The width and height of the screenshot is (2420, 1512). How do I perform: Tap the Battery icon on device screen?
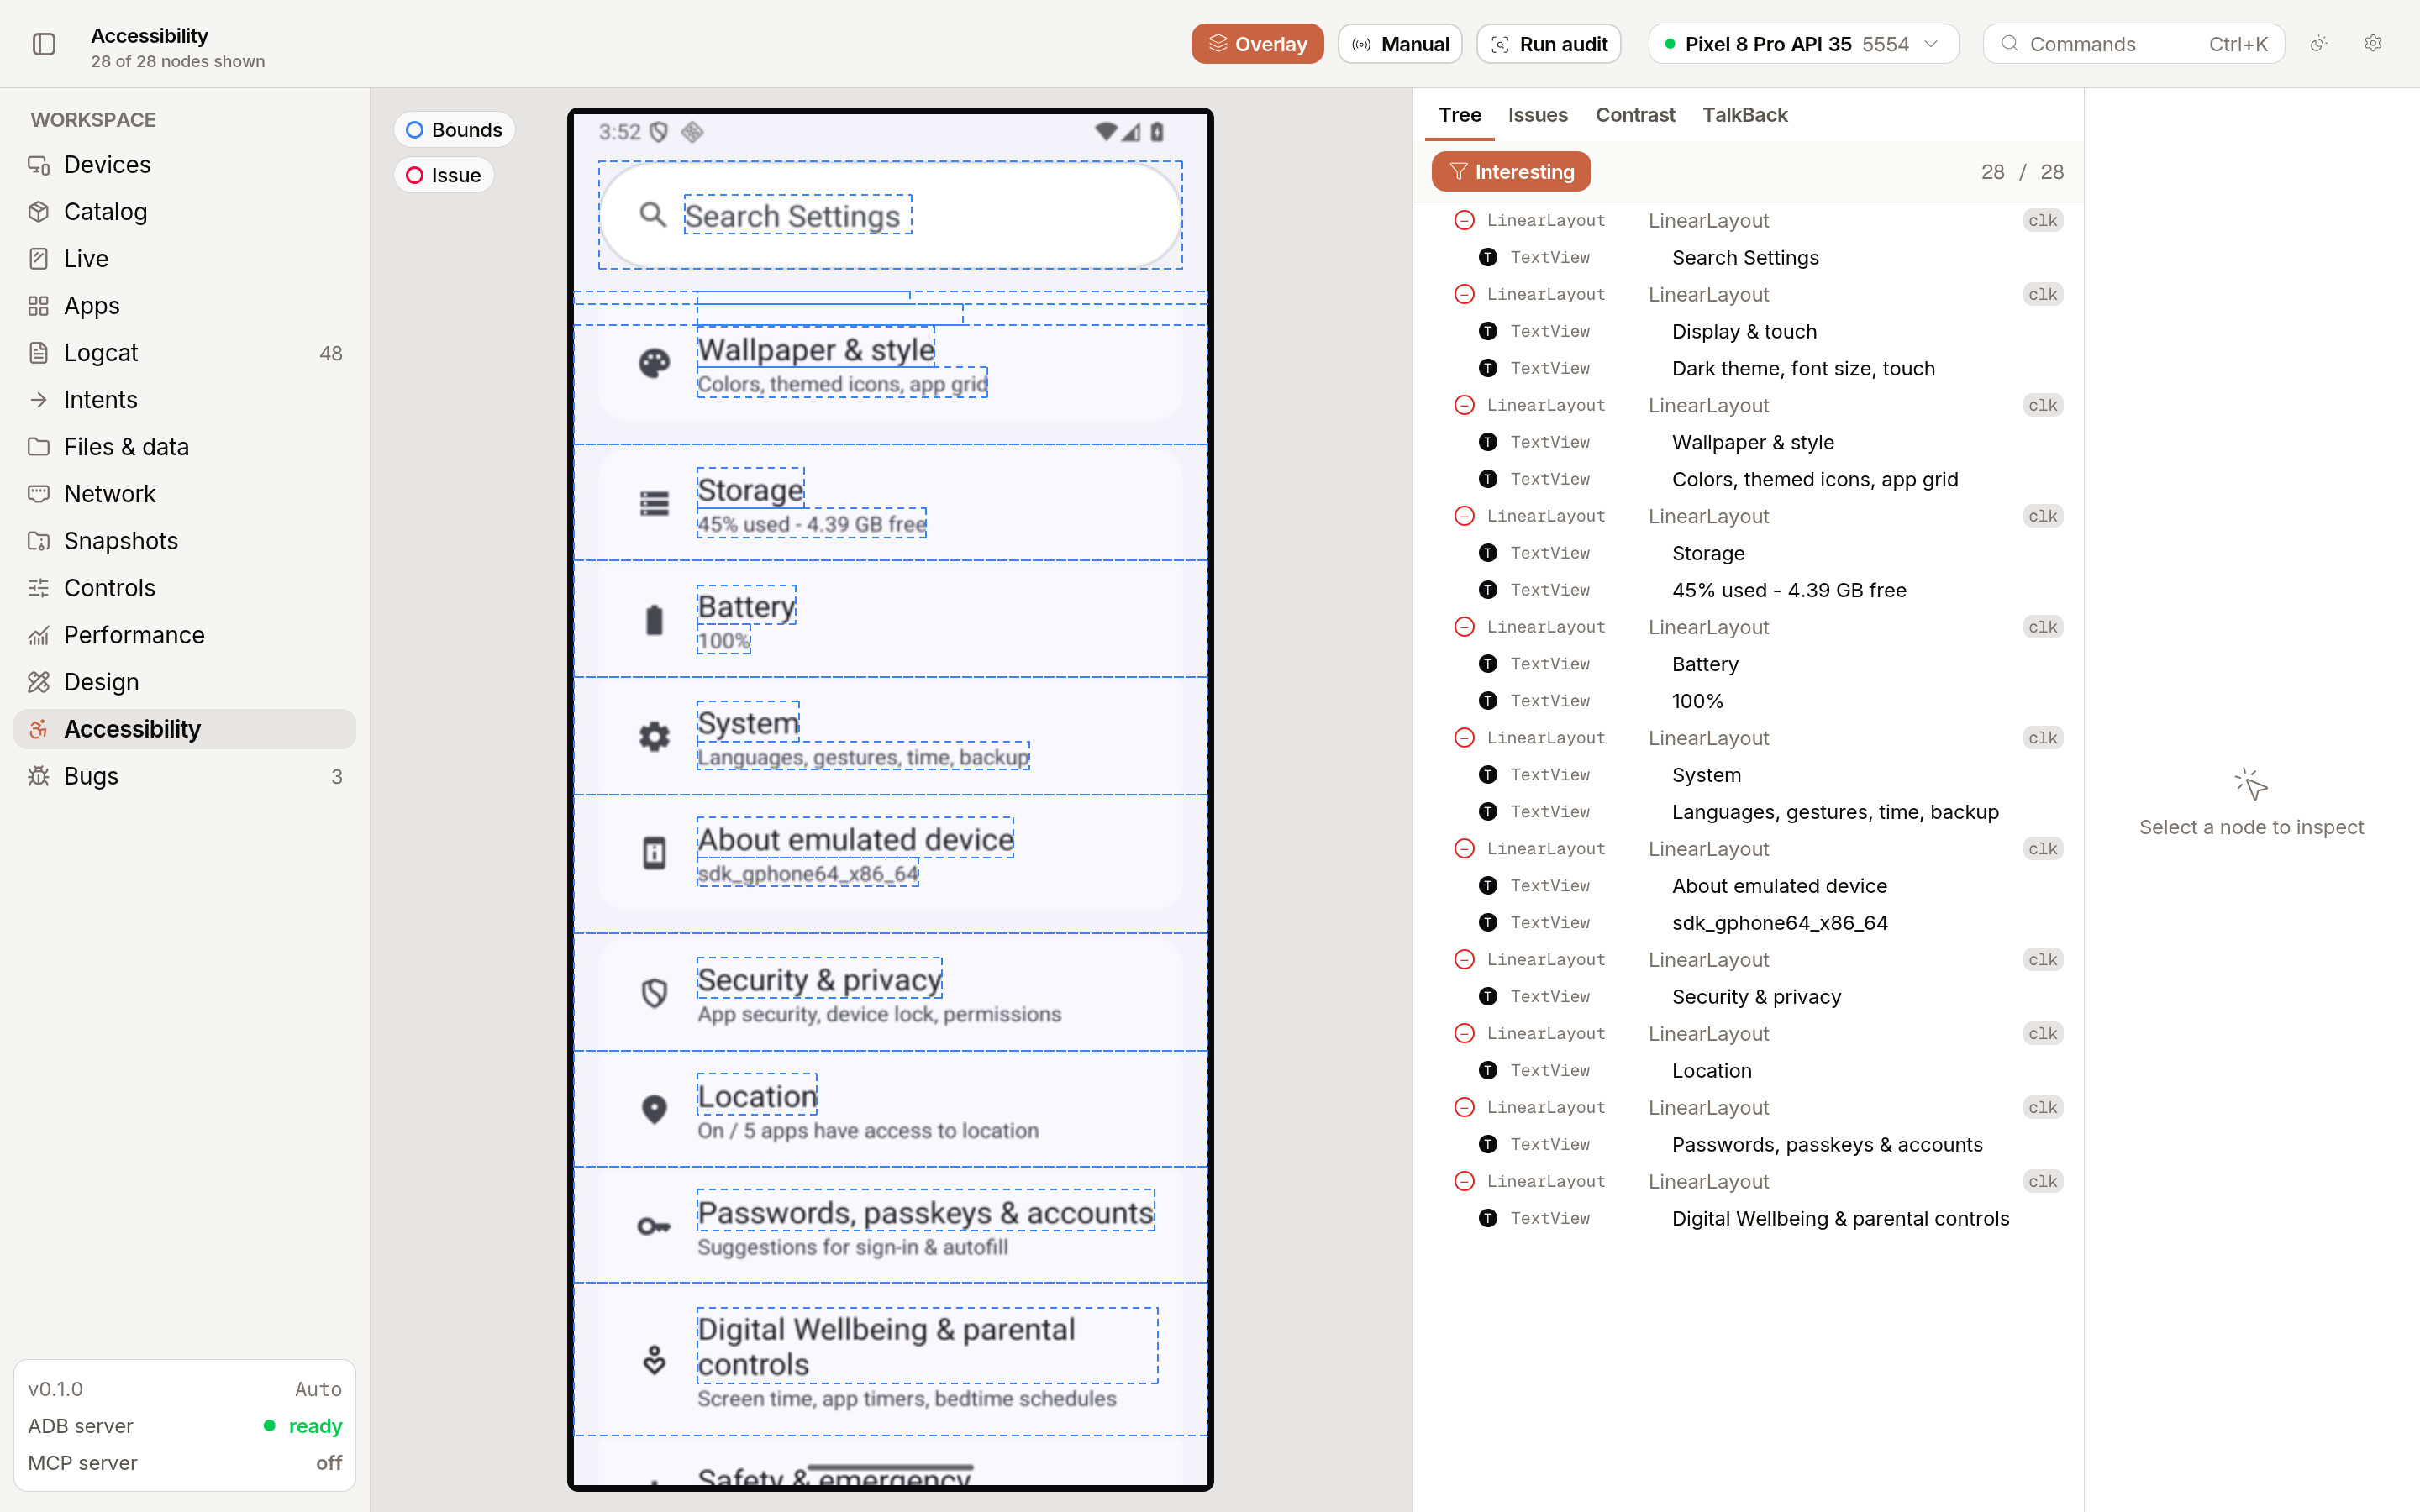(x=654, y=620)
